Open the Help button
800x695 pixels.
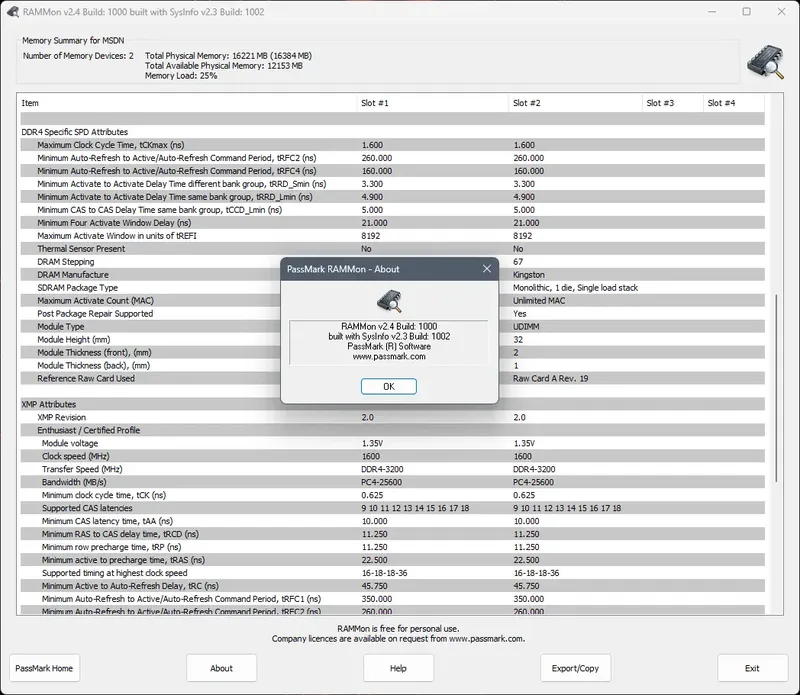coord(398,668)
